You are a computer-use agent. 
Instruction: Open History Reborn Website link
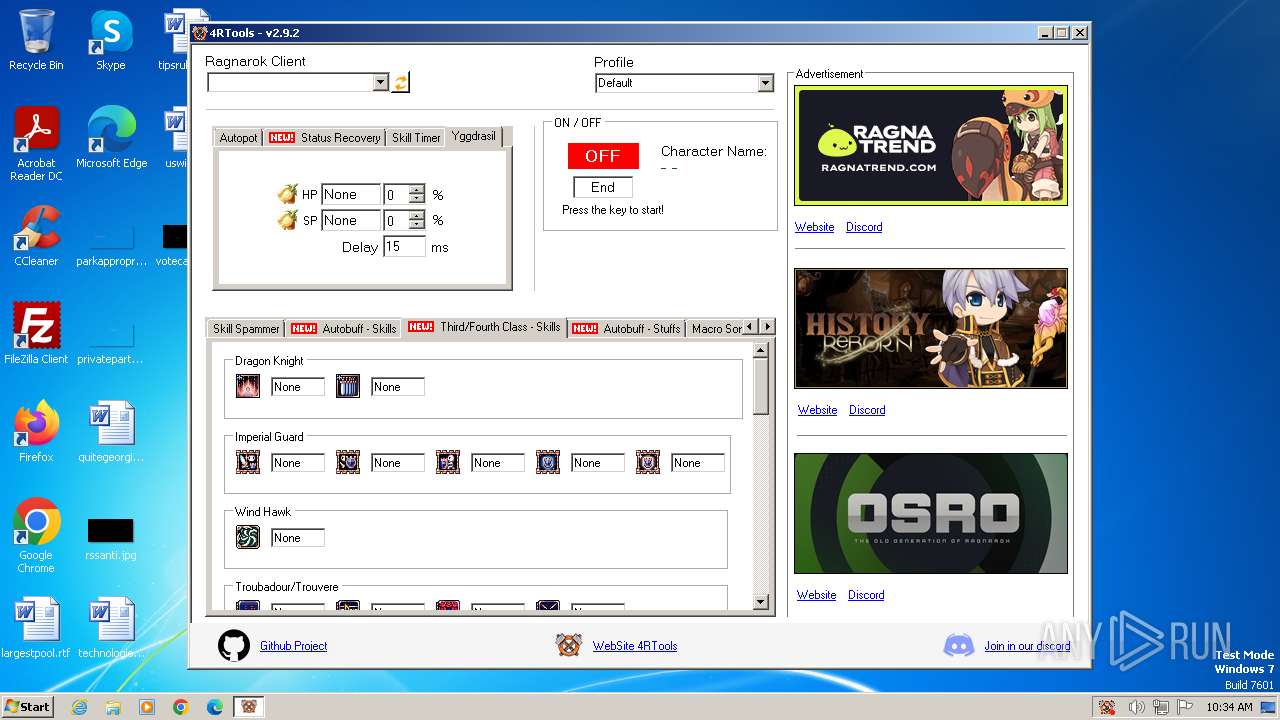click(x=817, y=410)
